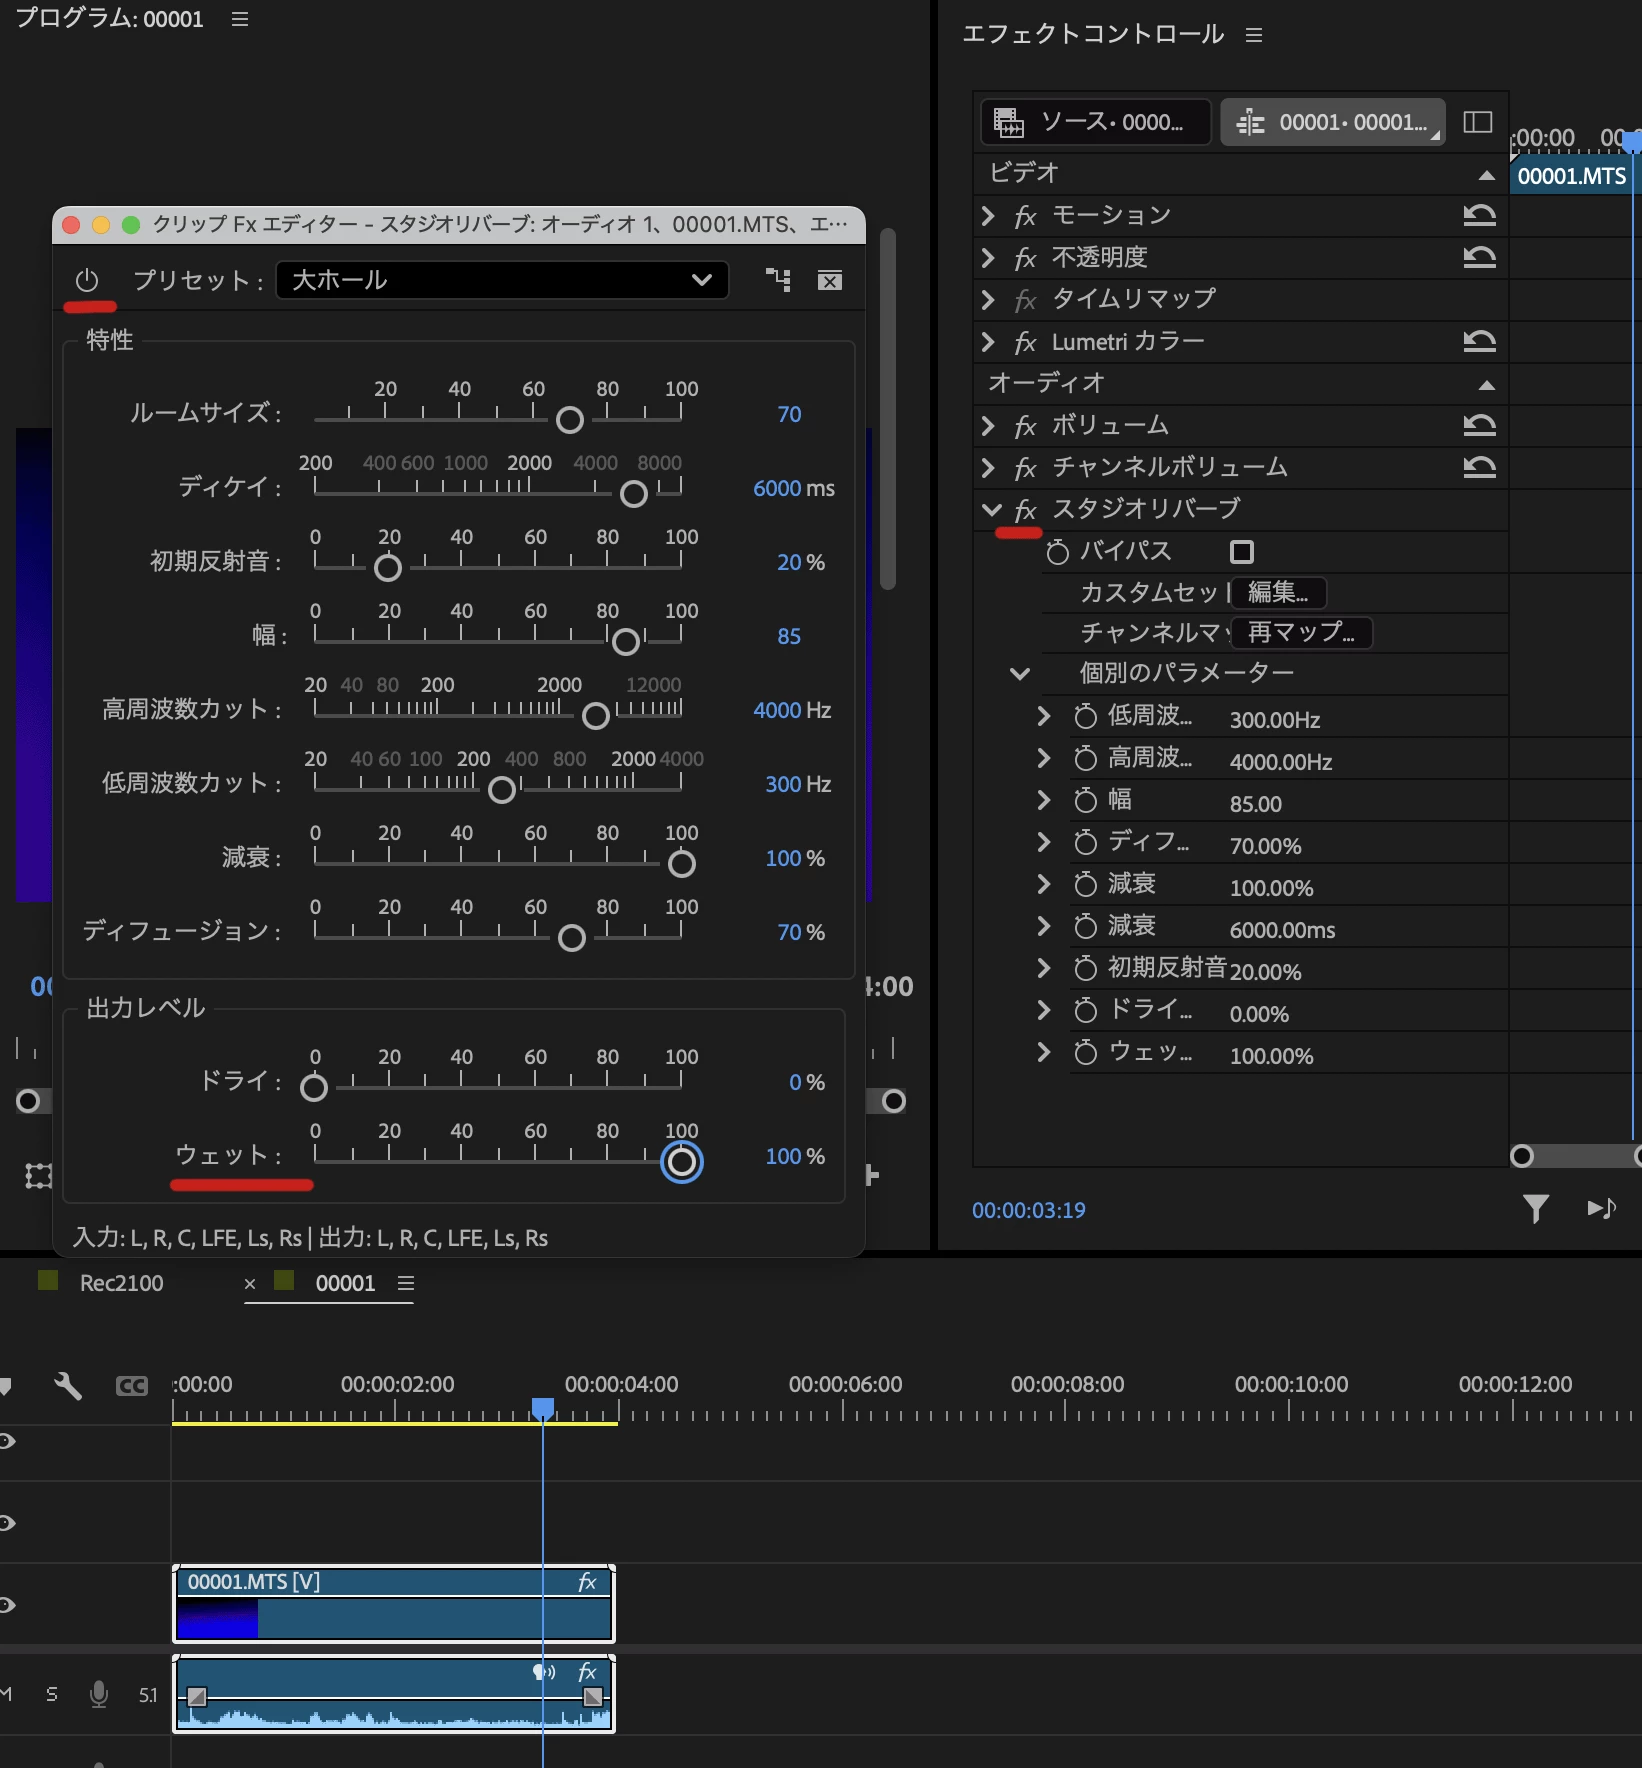Toggle the 高周波 stopwatch icon
The height and width of the screenshot is (1768, 1642).
pos(1086,758)
